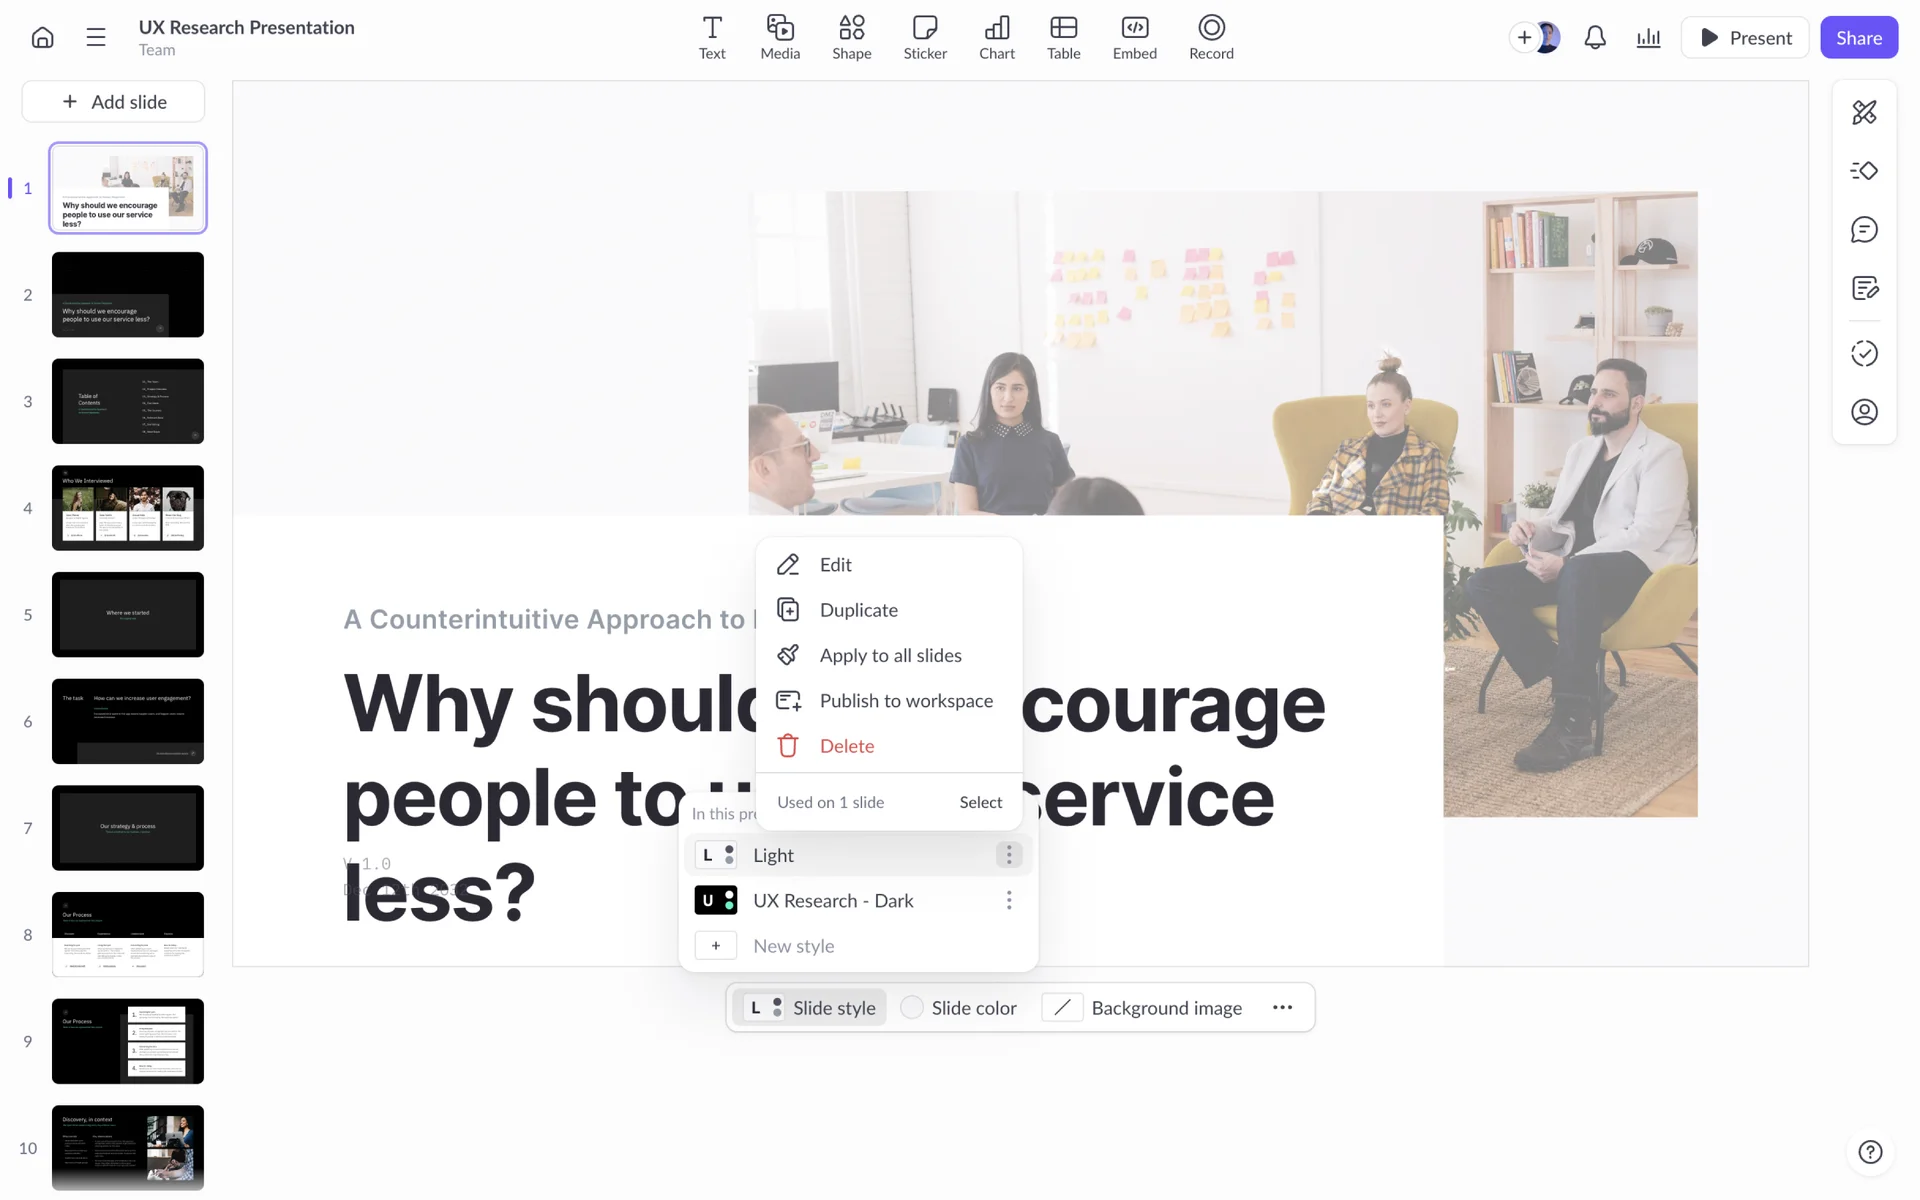Click the Embed icon

1134,37
